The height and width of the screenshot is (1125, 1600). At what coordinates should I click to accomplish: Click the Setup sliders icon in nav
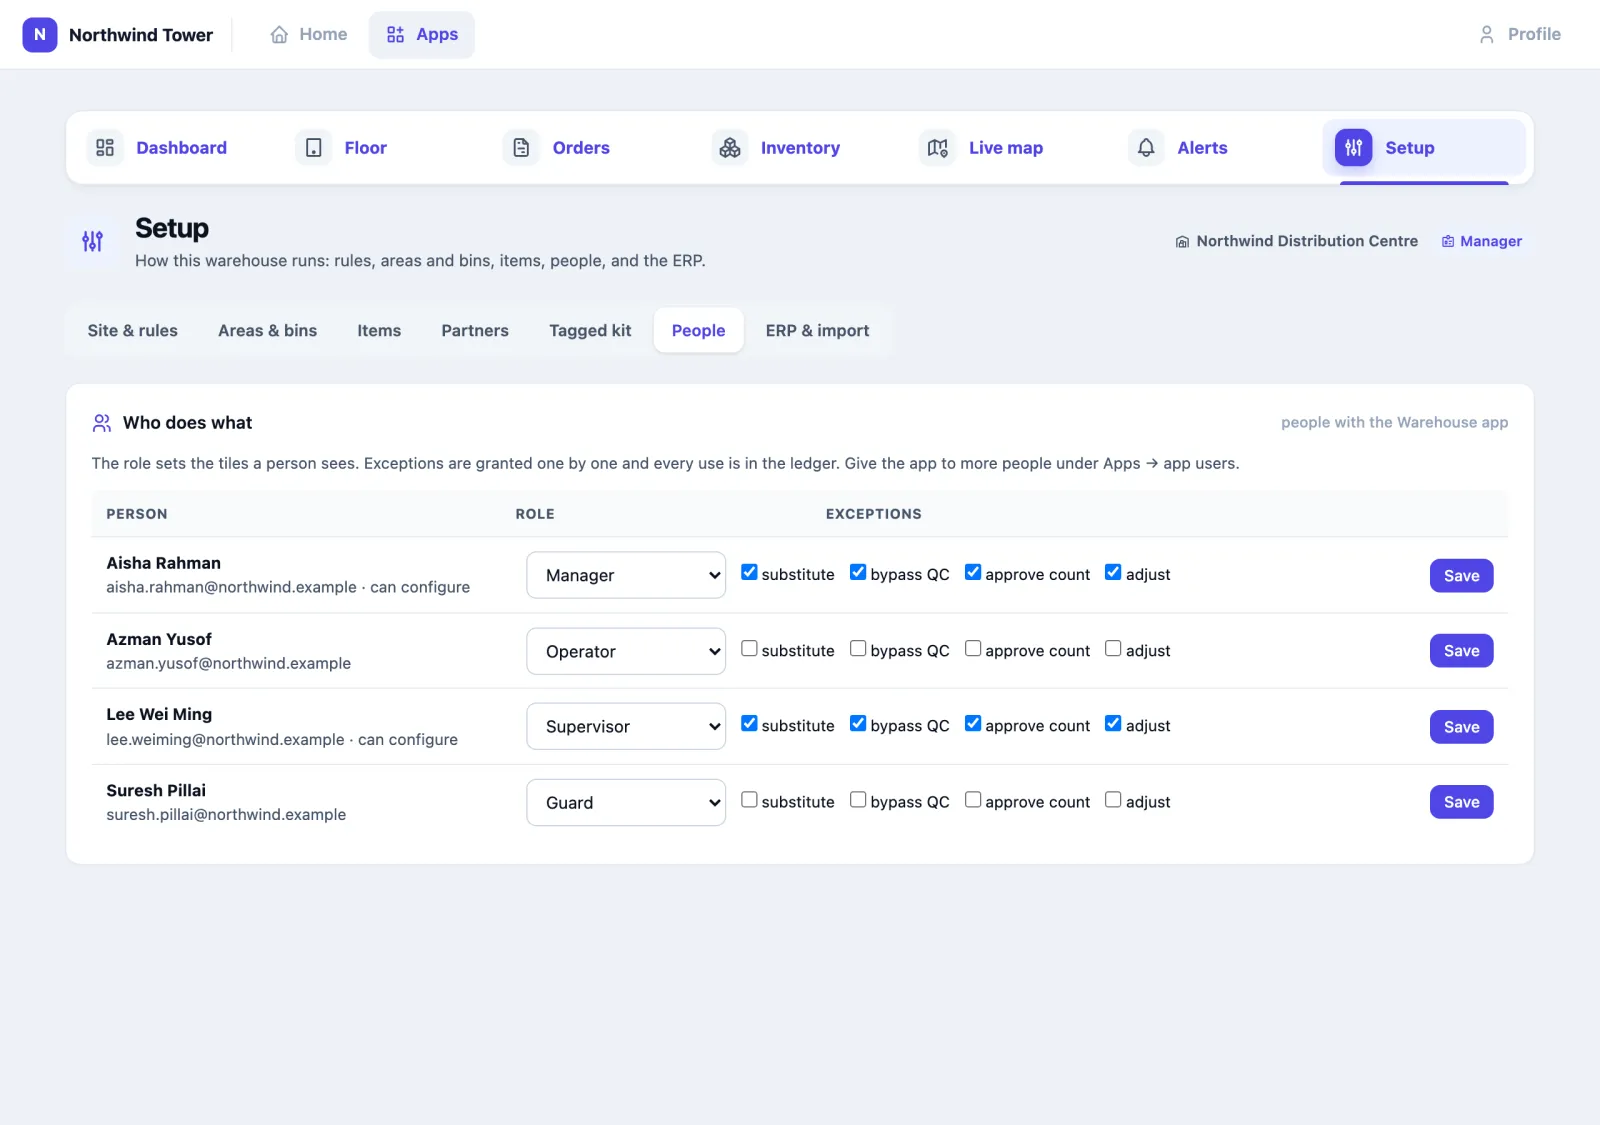[x=1354, y=148]
